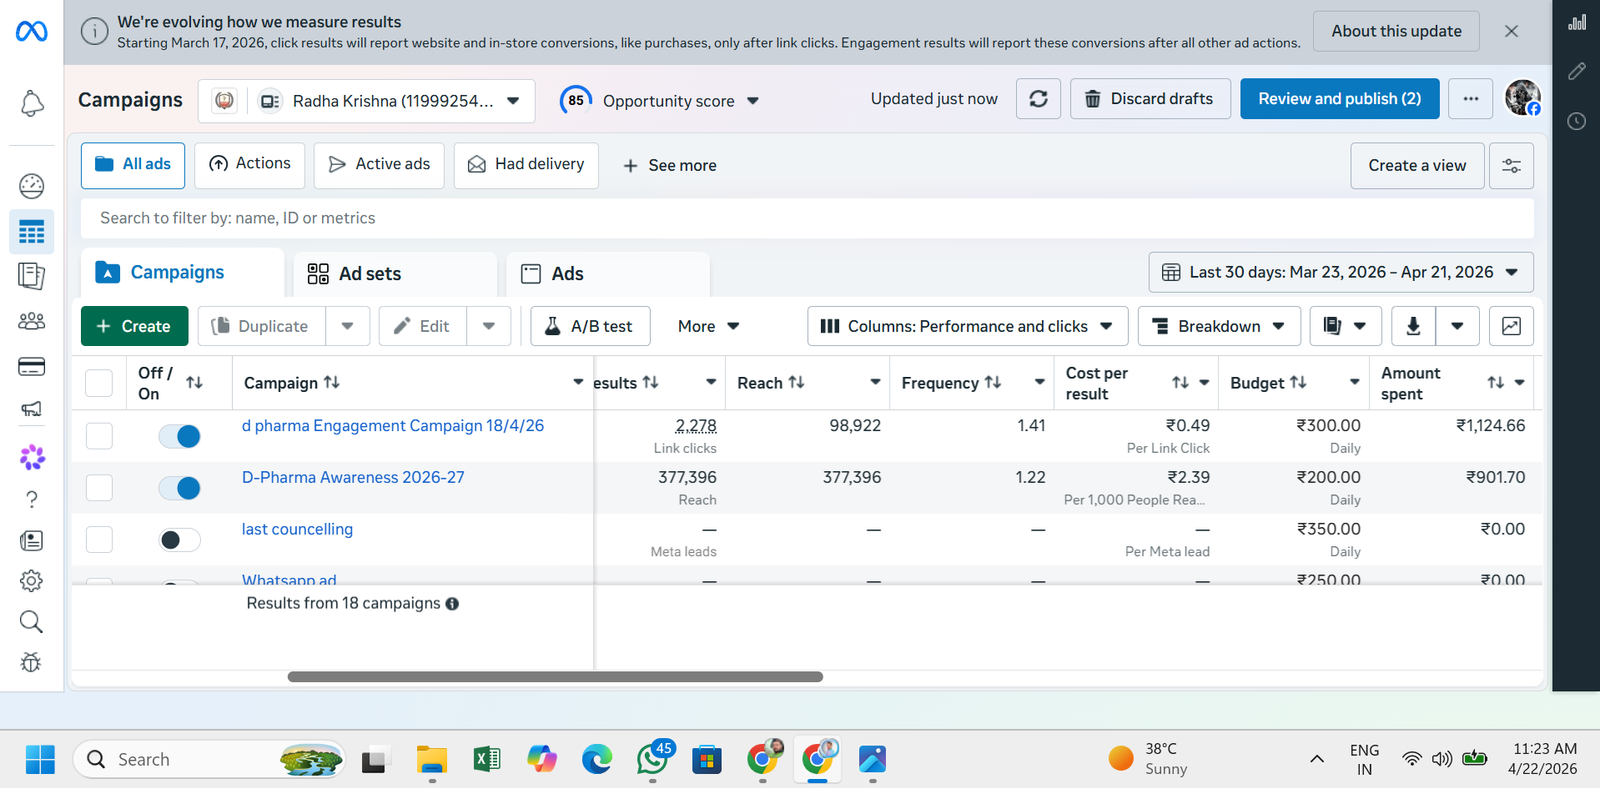Expand the Edit options arrow
The image size is (1600, 788).
[489, 326]
